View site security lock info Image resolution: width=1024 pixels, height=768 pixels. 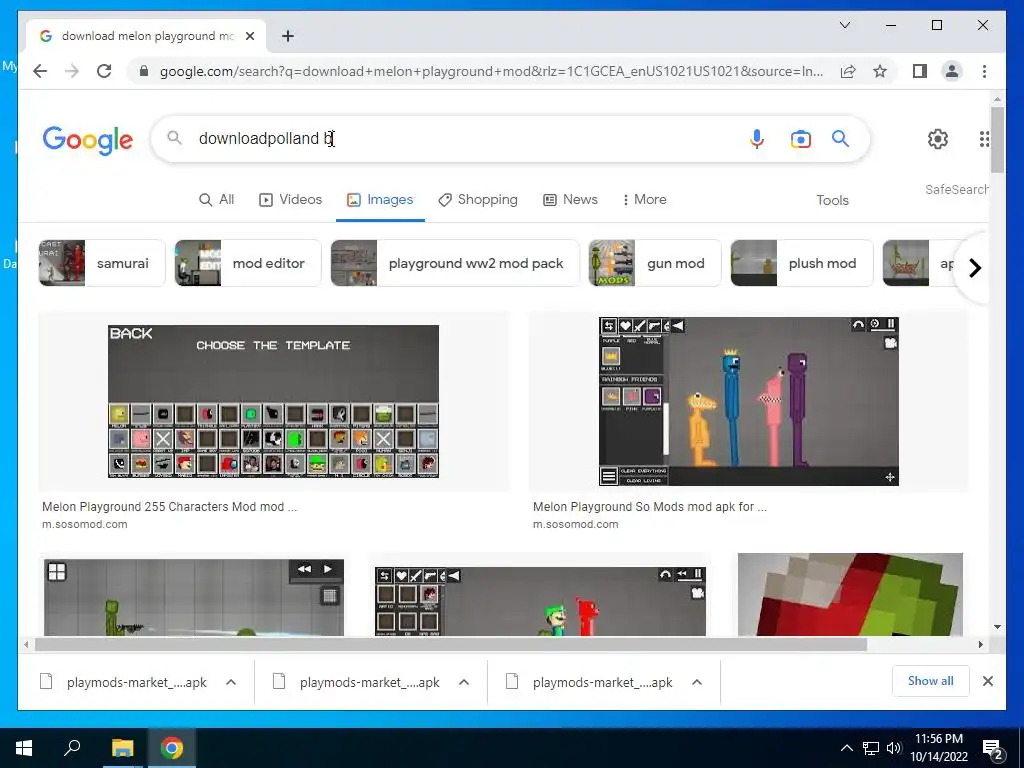point(144,71)
